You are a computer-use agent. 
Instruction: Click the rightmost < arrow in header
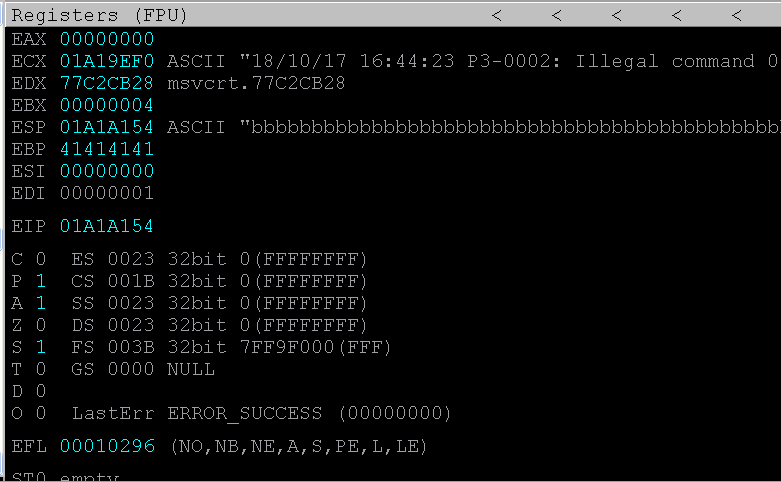pos(736,16)
